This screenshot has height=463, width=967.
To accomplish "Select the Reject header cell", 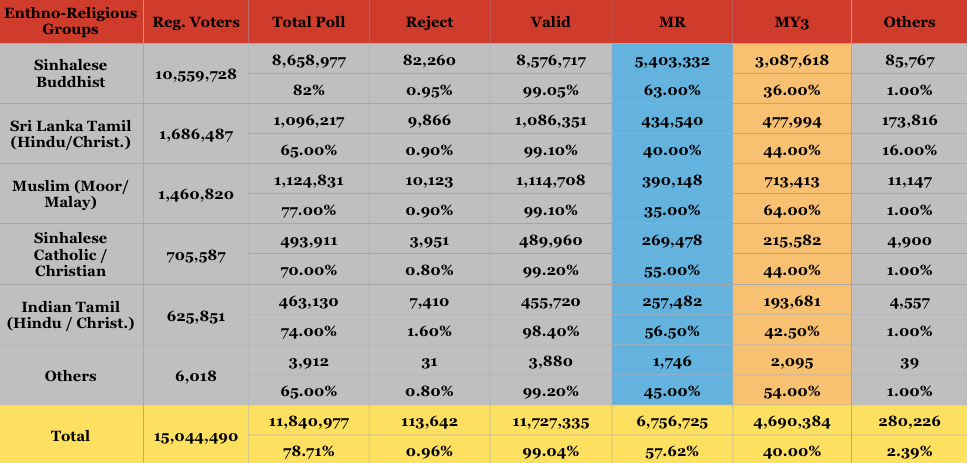I will point(429,22).
